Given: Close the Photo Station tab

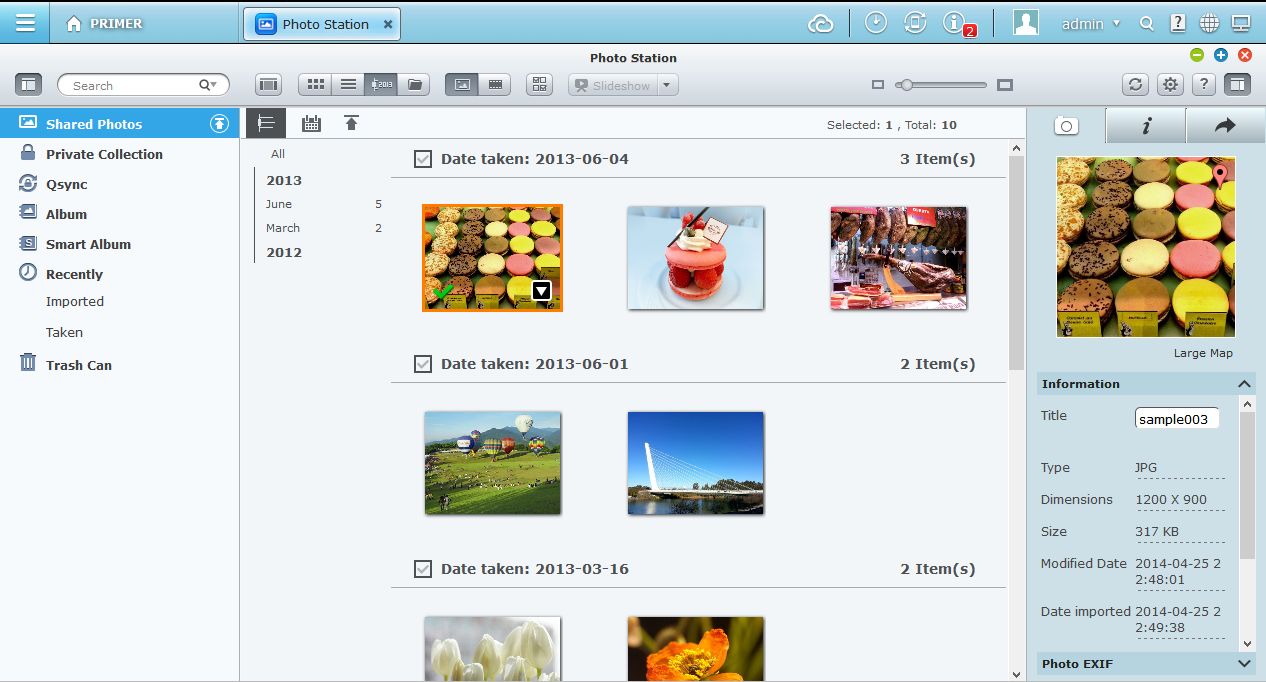Looking at the screenshot, I should (388, 24).
